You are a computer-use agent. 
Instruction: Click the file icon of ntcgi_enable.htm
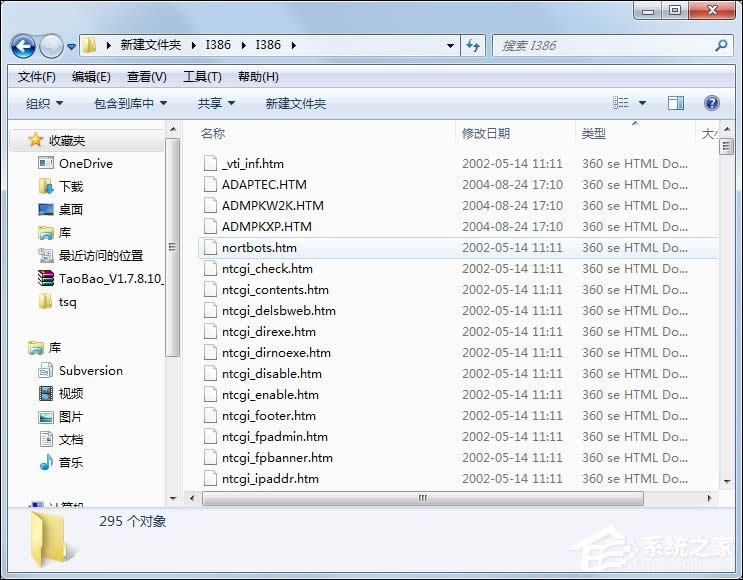[210, 395]
